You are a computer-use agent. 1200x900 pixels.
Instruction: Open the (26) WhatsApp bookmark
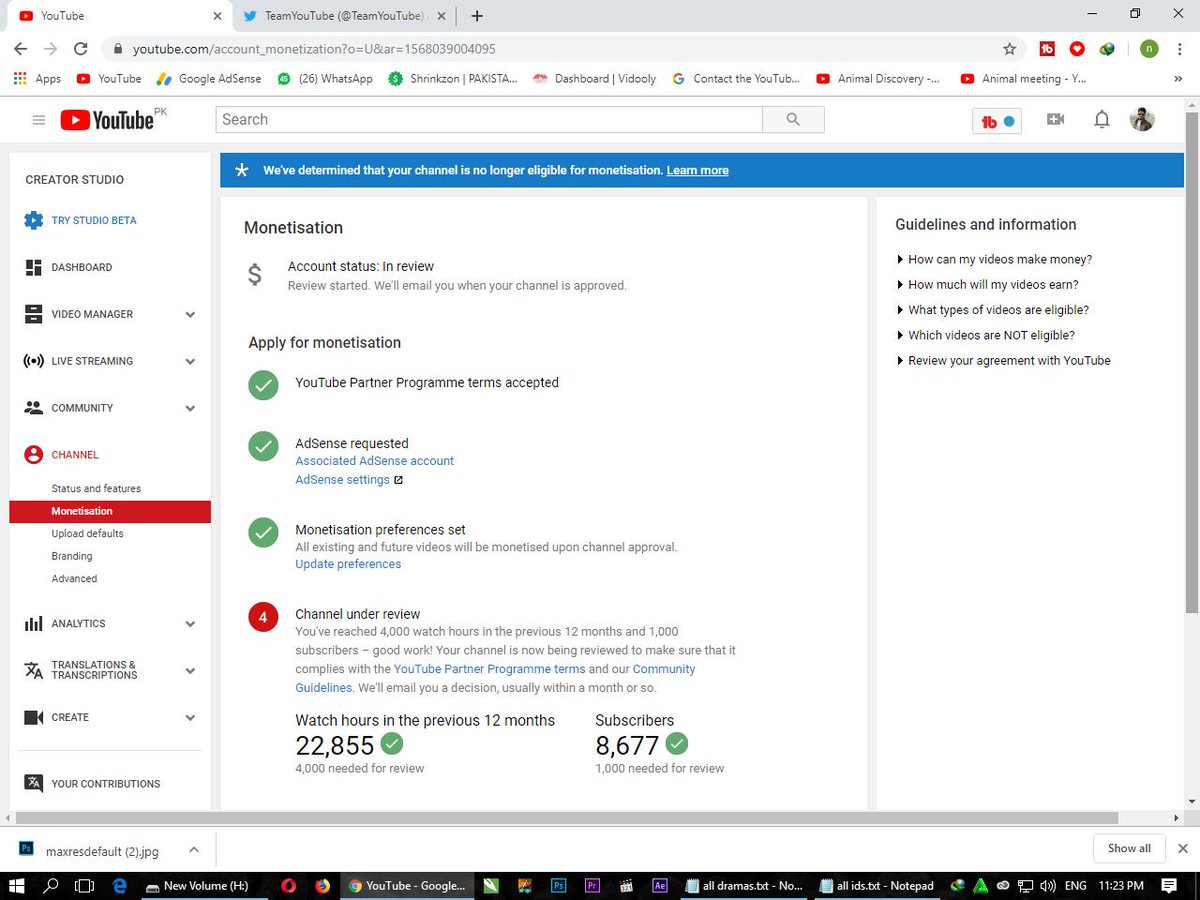[x=325, y=78]
